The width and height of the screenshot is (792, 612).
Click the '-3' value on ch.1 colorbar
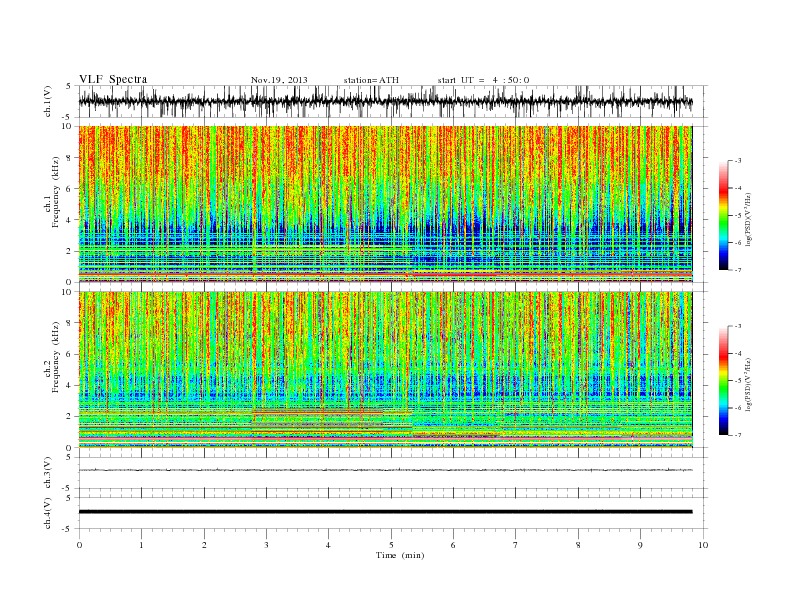click(738, 161)
